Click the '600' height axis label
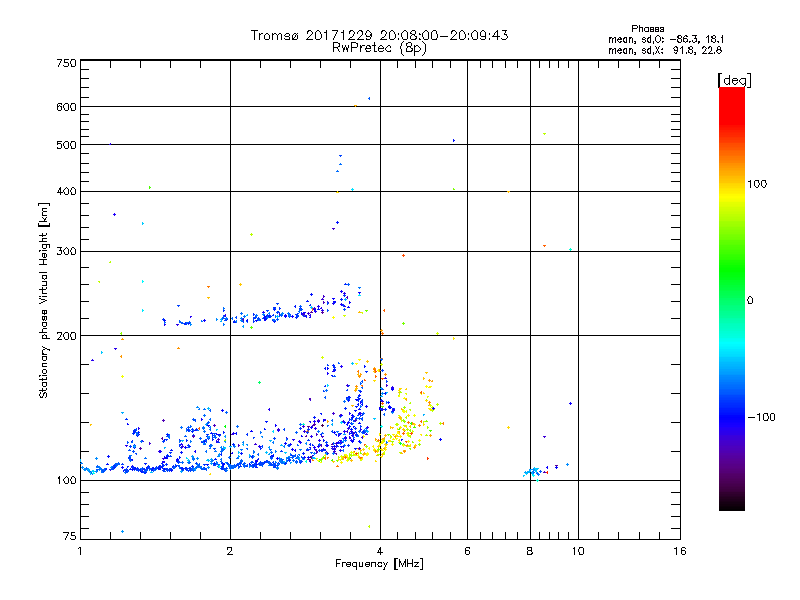Viewport: 800px width, 600px height. click(x=66, y=107)
